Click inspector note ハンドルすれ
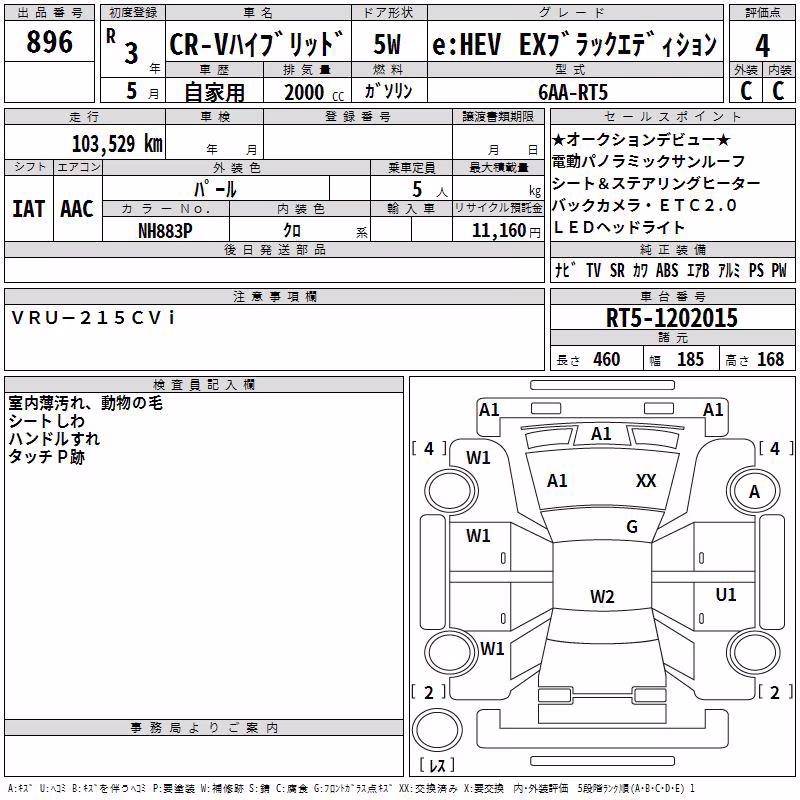800x800 pixels. (54, 439)
